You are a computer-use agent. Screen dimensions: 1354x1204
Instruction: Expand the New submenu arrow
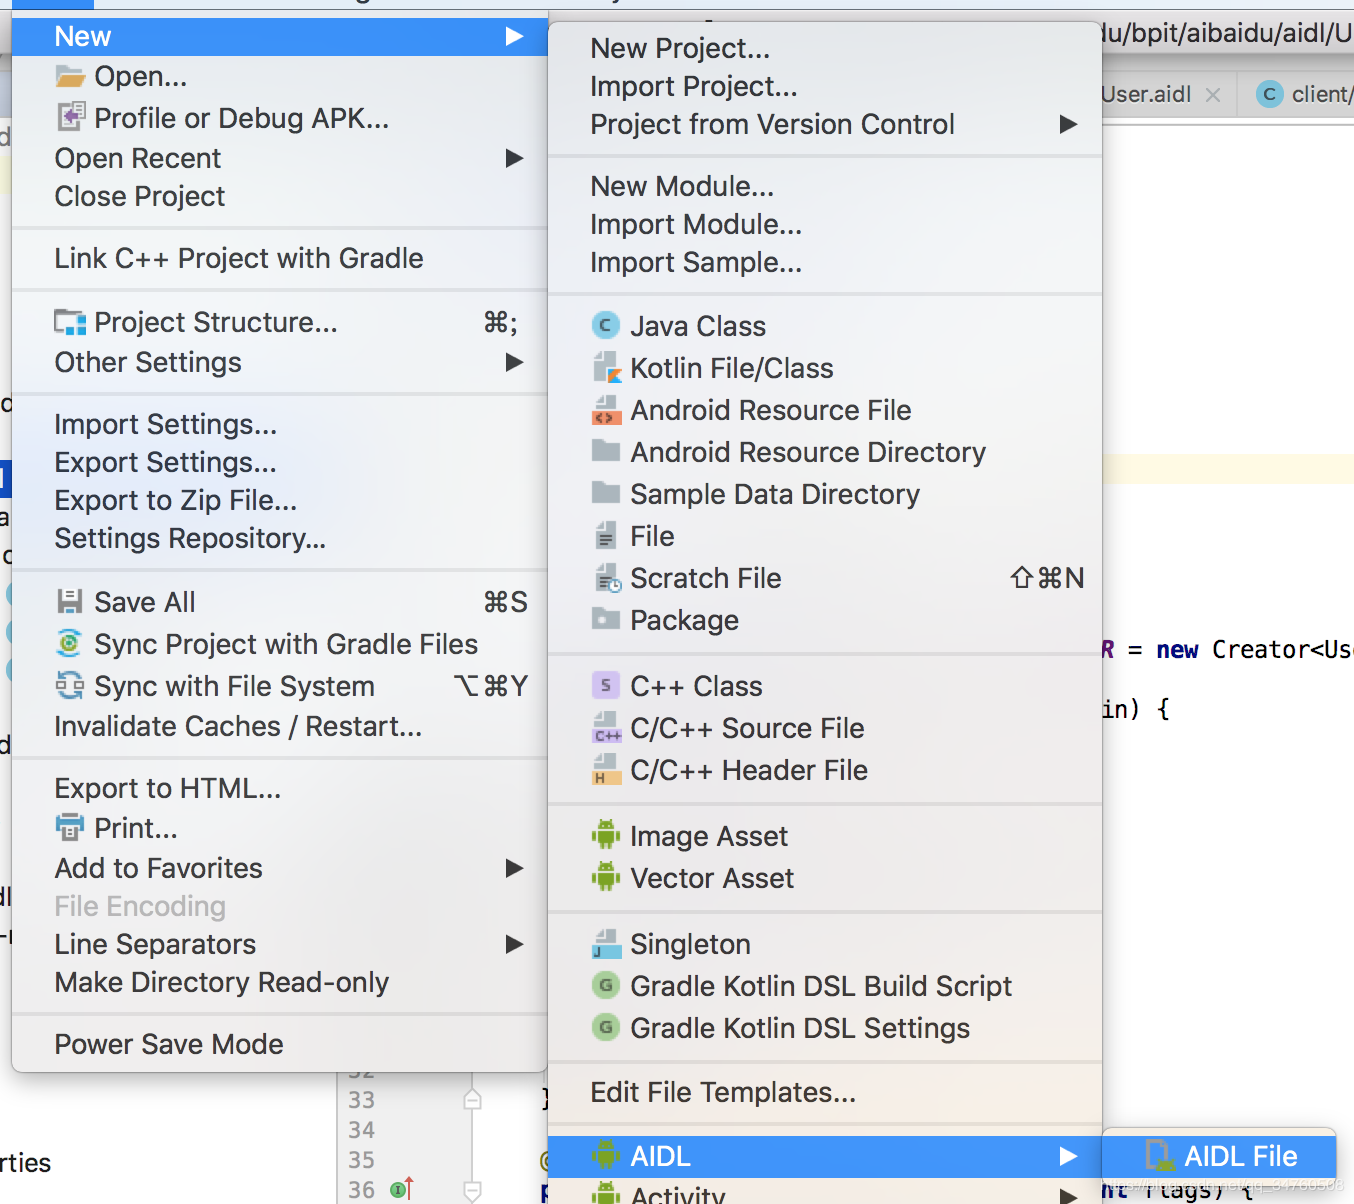pyautogui.click(x=515, y=37)
